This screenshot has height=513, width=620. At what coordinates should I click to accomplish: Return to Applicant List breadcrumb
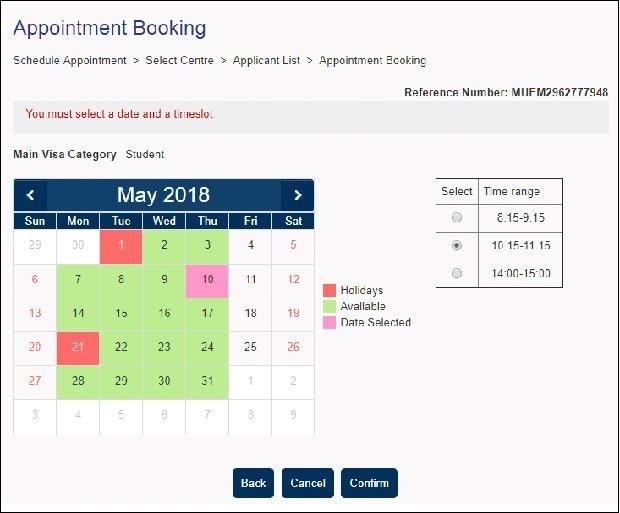pos(266,61)
